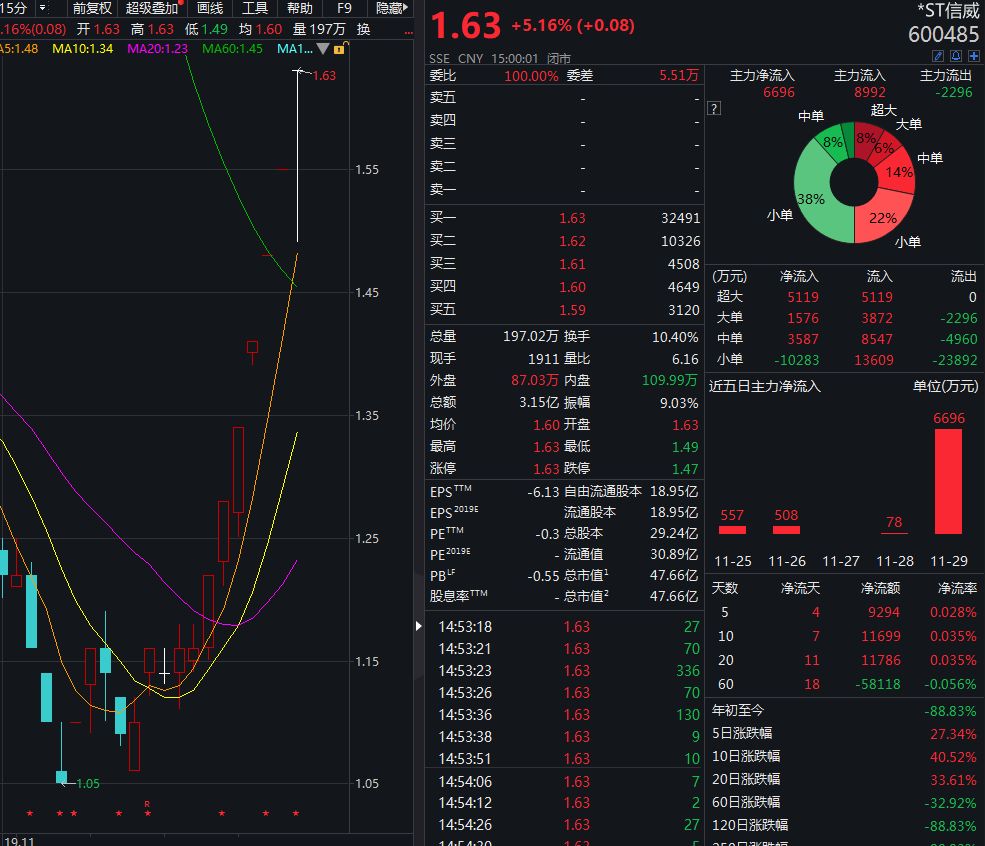Add stock with the plus icon

(x=973, y=56)
